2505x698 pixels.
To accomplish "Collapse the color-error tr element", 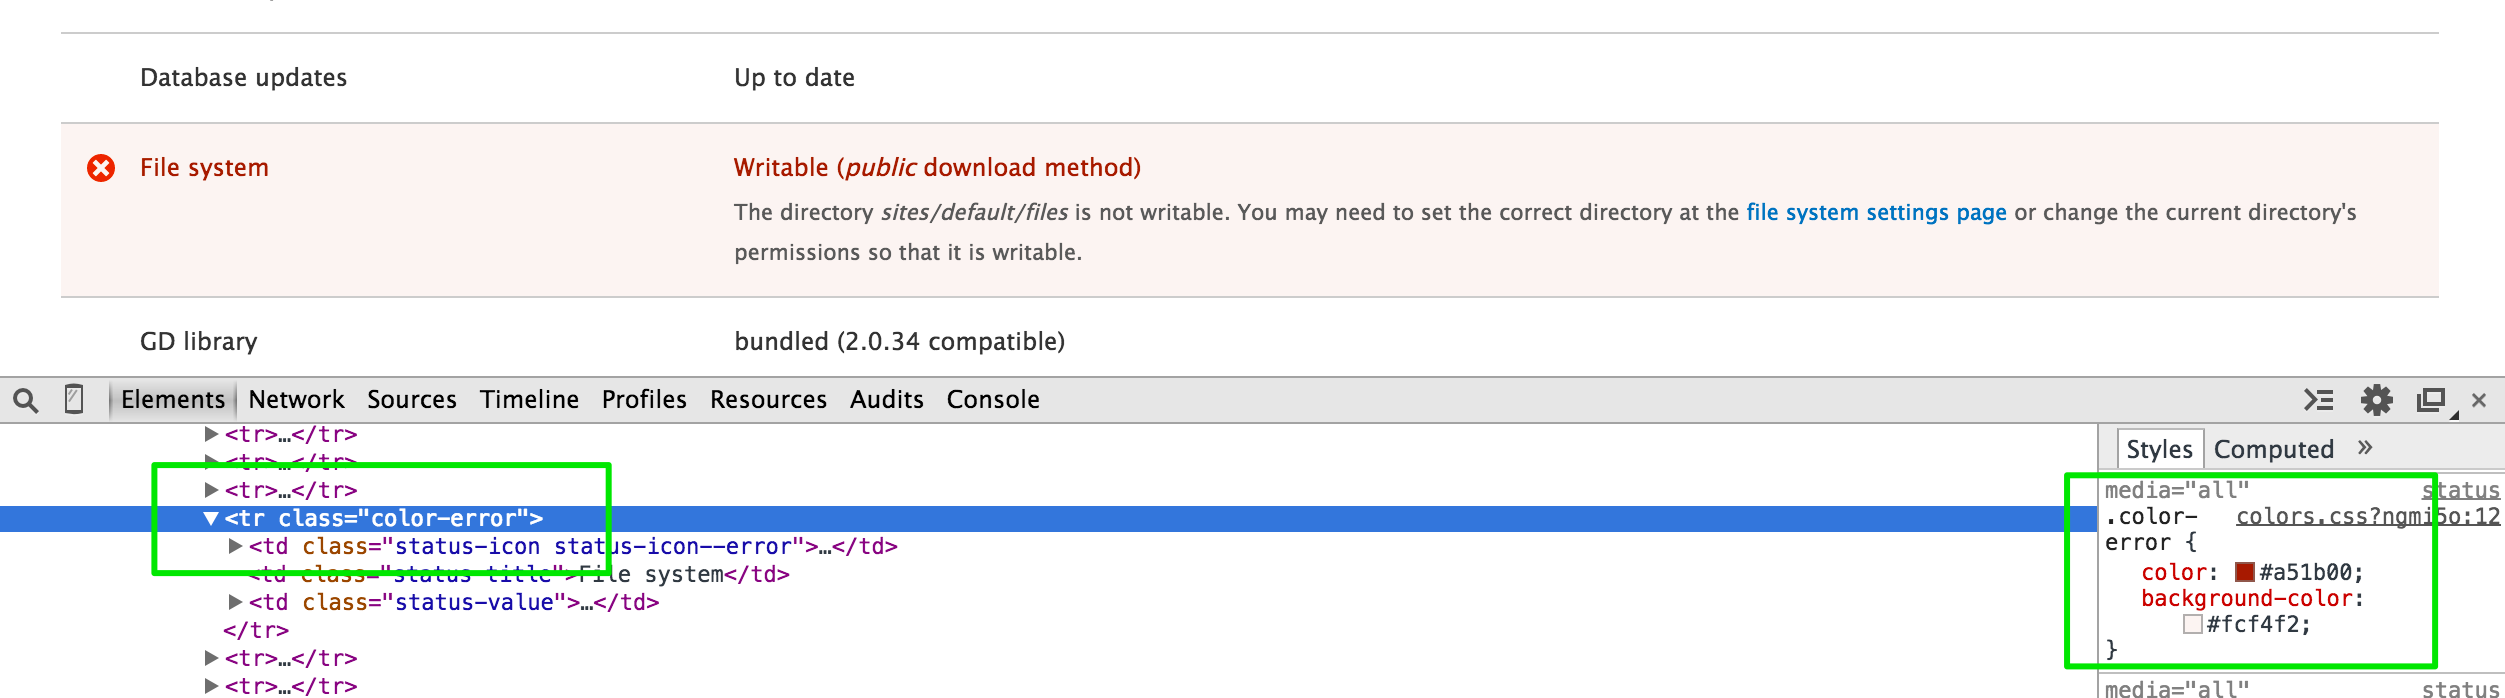I will [x=210, y=518].
